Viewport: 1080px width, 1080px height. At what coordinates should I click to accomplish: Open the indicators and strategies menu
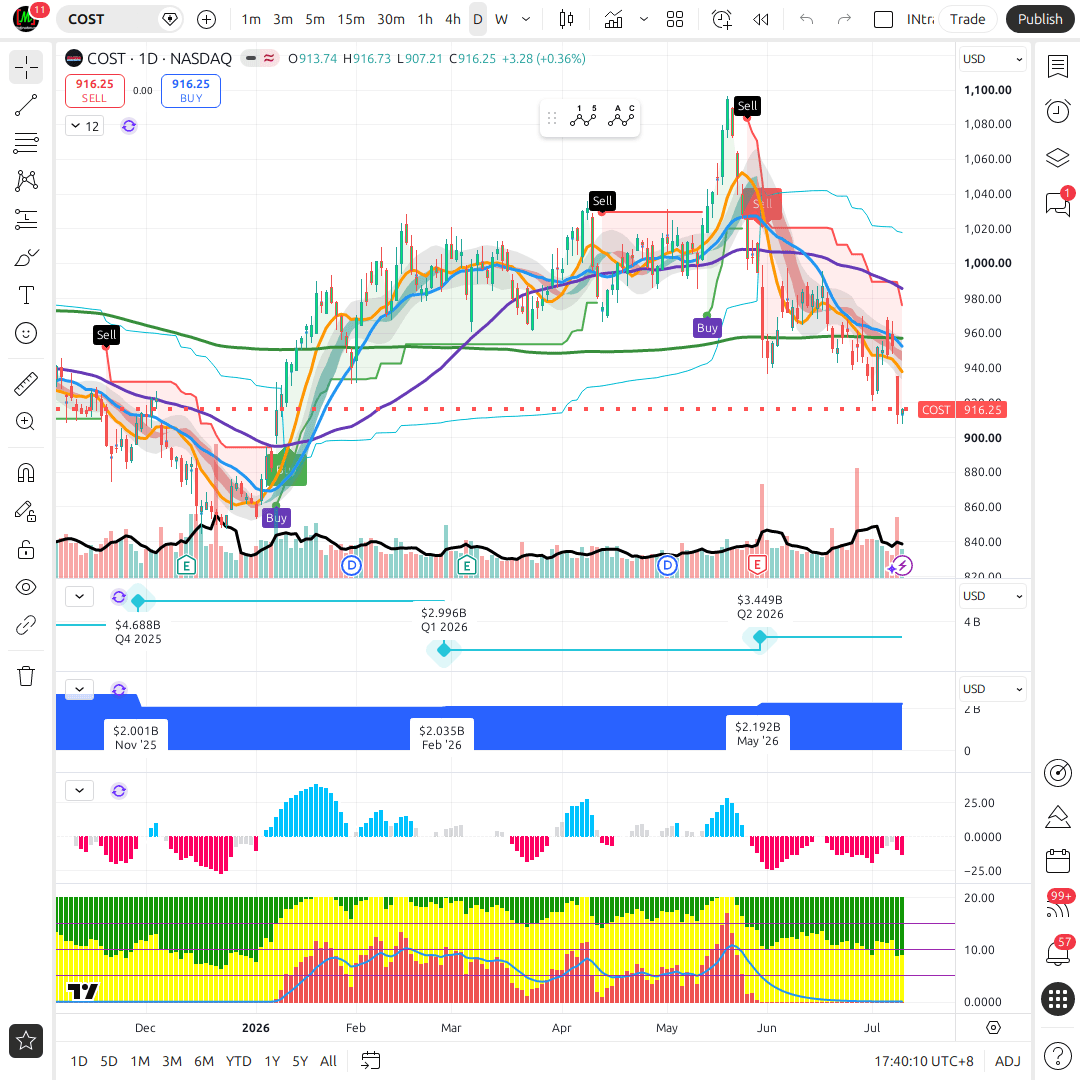pos(613,19)
